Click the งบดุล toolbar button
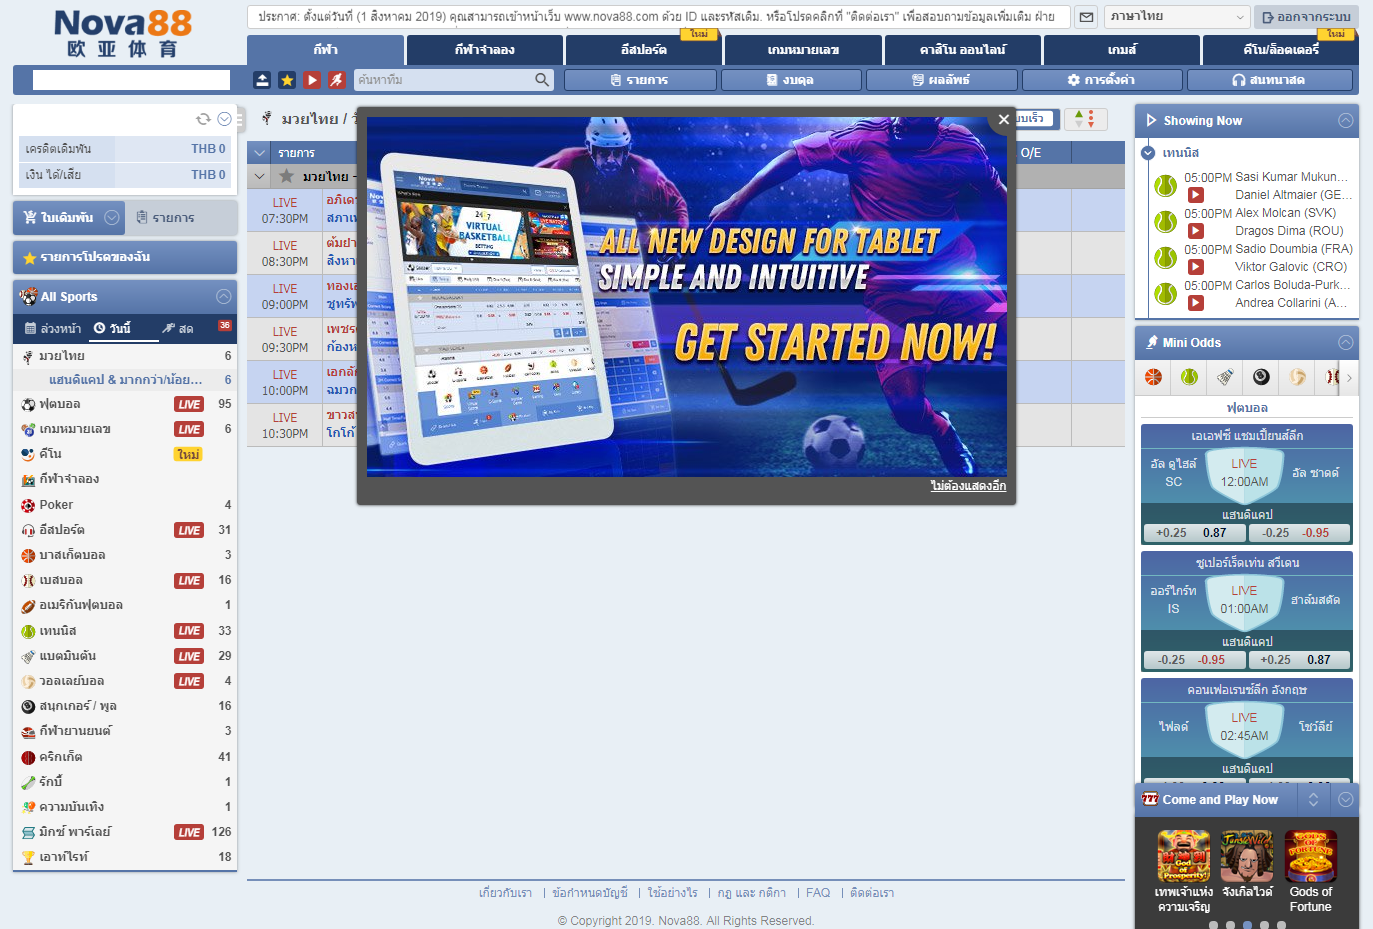This screenshot has height=929, width=1373. point(790,80)
